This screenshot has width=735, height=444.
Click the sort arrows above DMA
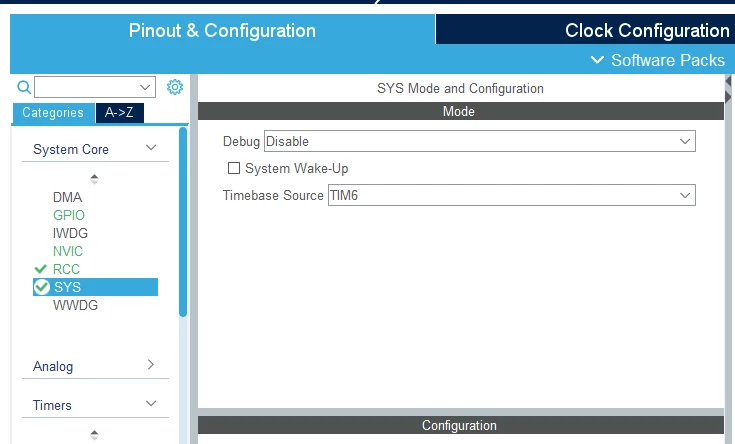click(x=94, y=179)
